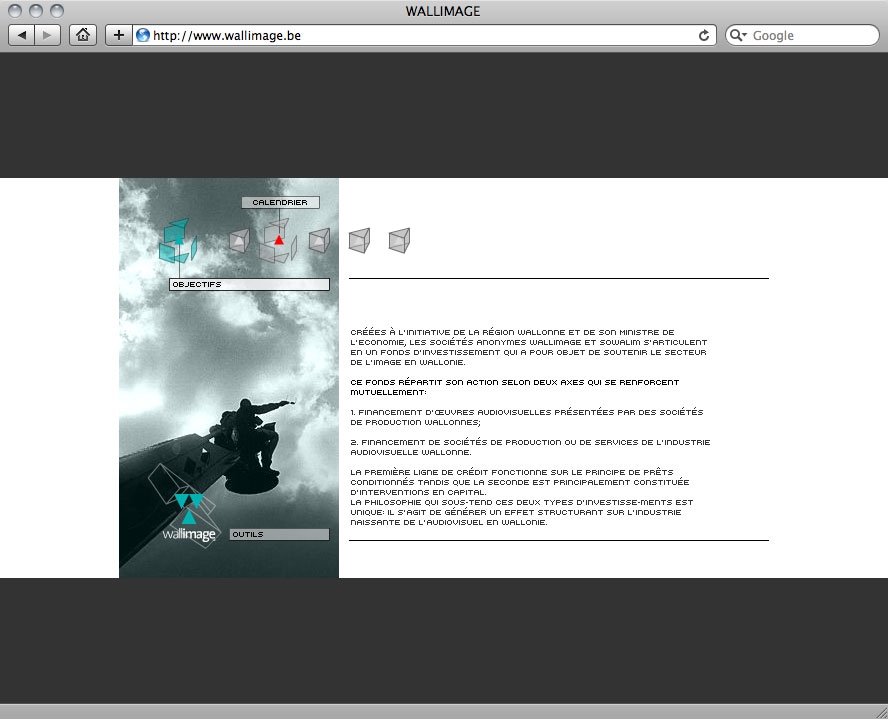Click the rightmost gray prism icon
This screenshot has width=888, height=719.
coord(399,240)
